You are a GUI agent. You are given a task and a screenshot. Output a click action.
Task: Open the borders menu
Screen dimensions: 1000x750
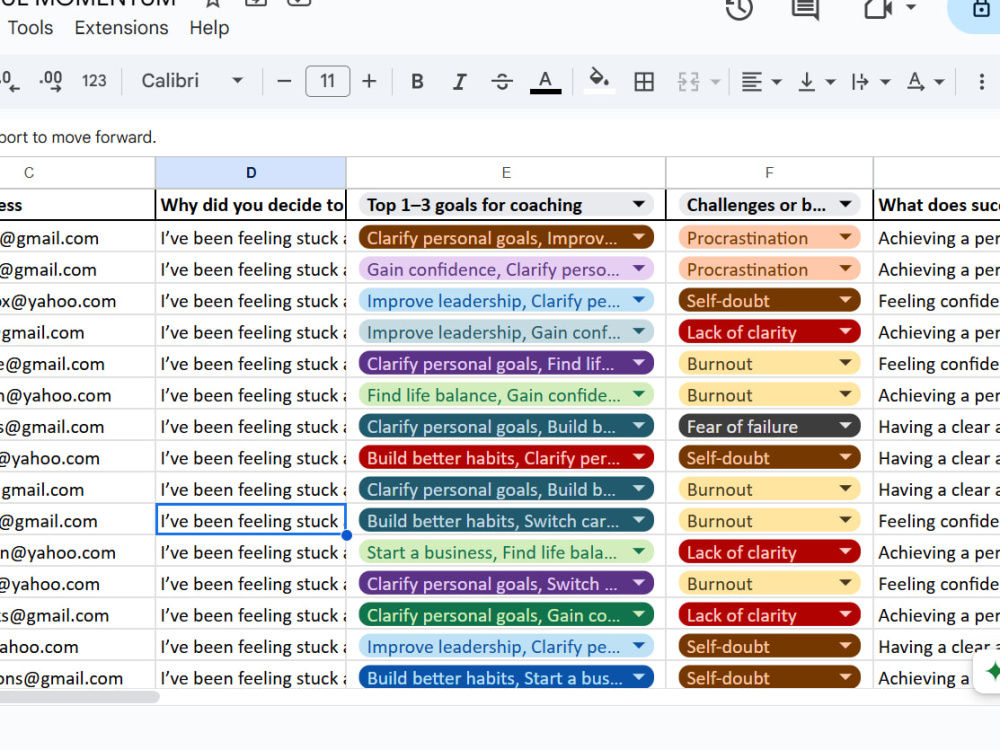644,82
